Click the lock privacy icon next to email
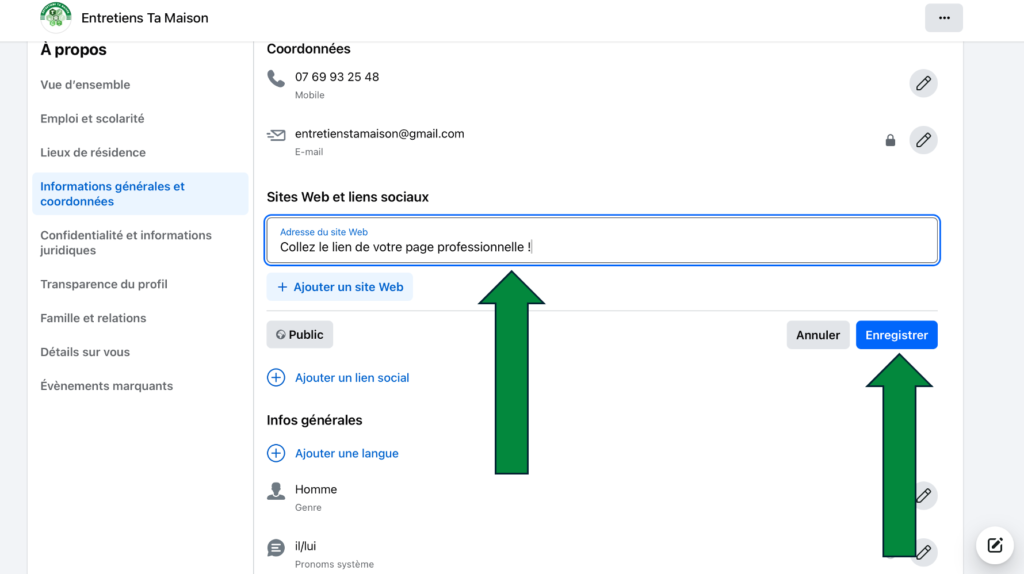 tap(890, 141)
